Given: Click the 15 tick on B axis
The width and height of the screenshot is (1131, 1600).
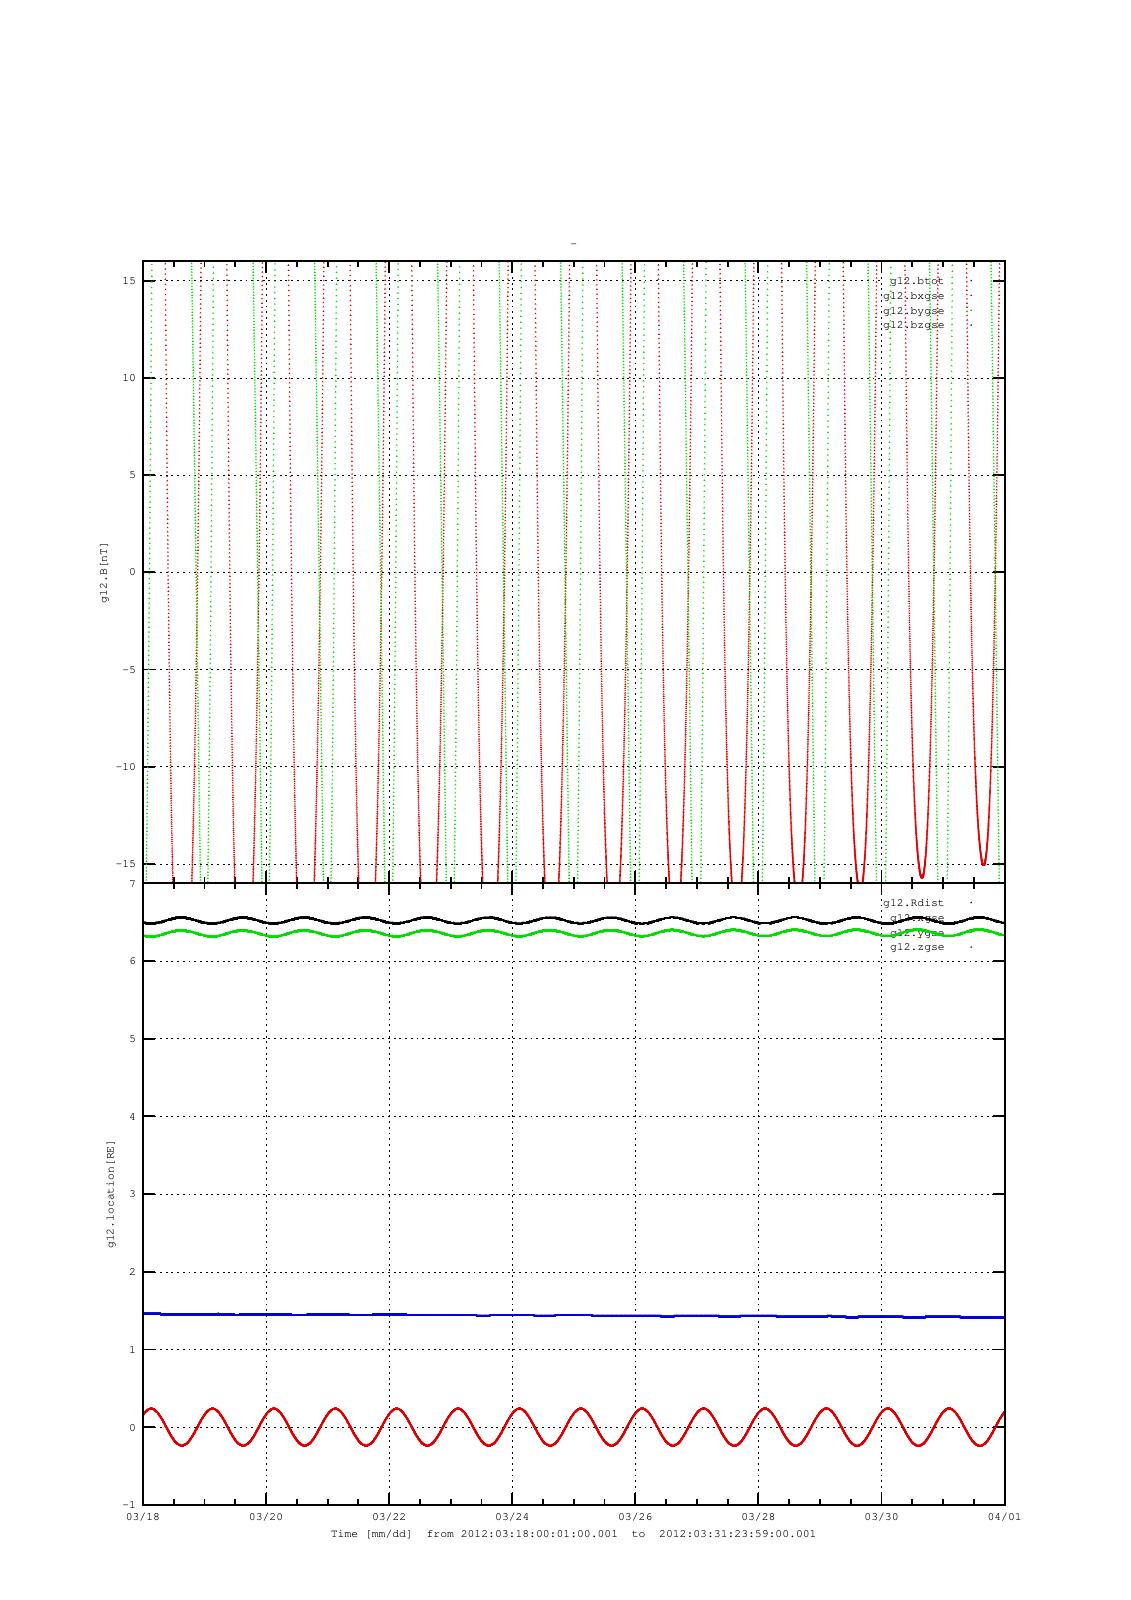Looking at the screenshot, I should pos(129,281).
